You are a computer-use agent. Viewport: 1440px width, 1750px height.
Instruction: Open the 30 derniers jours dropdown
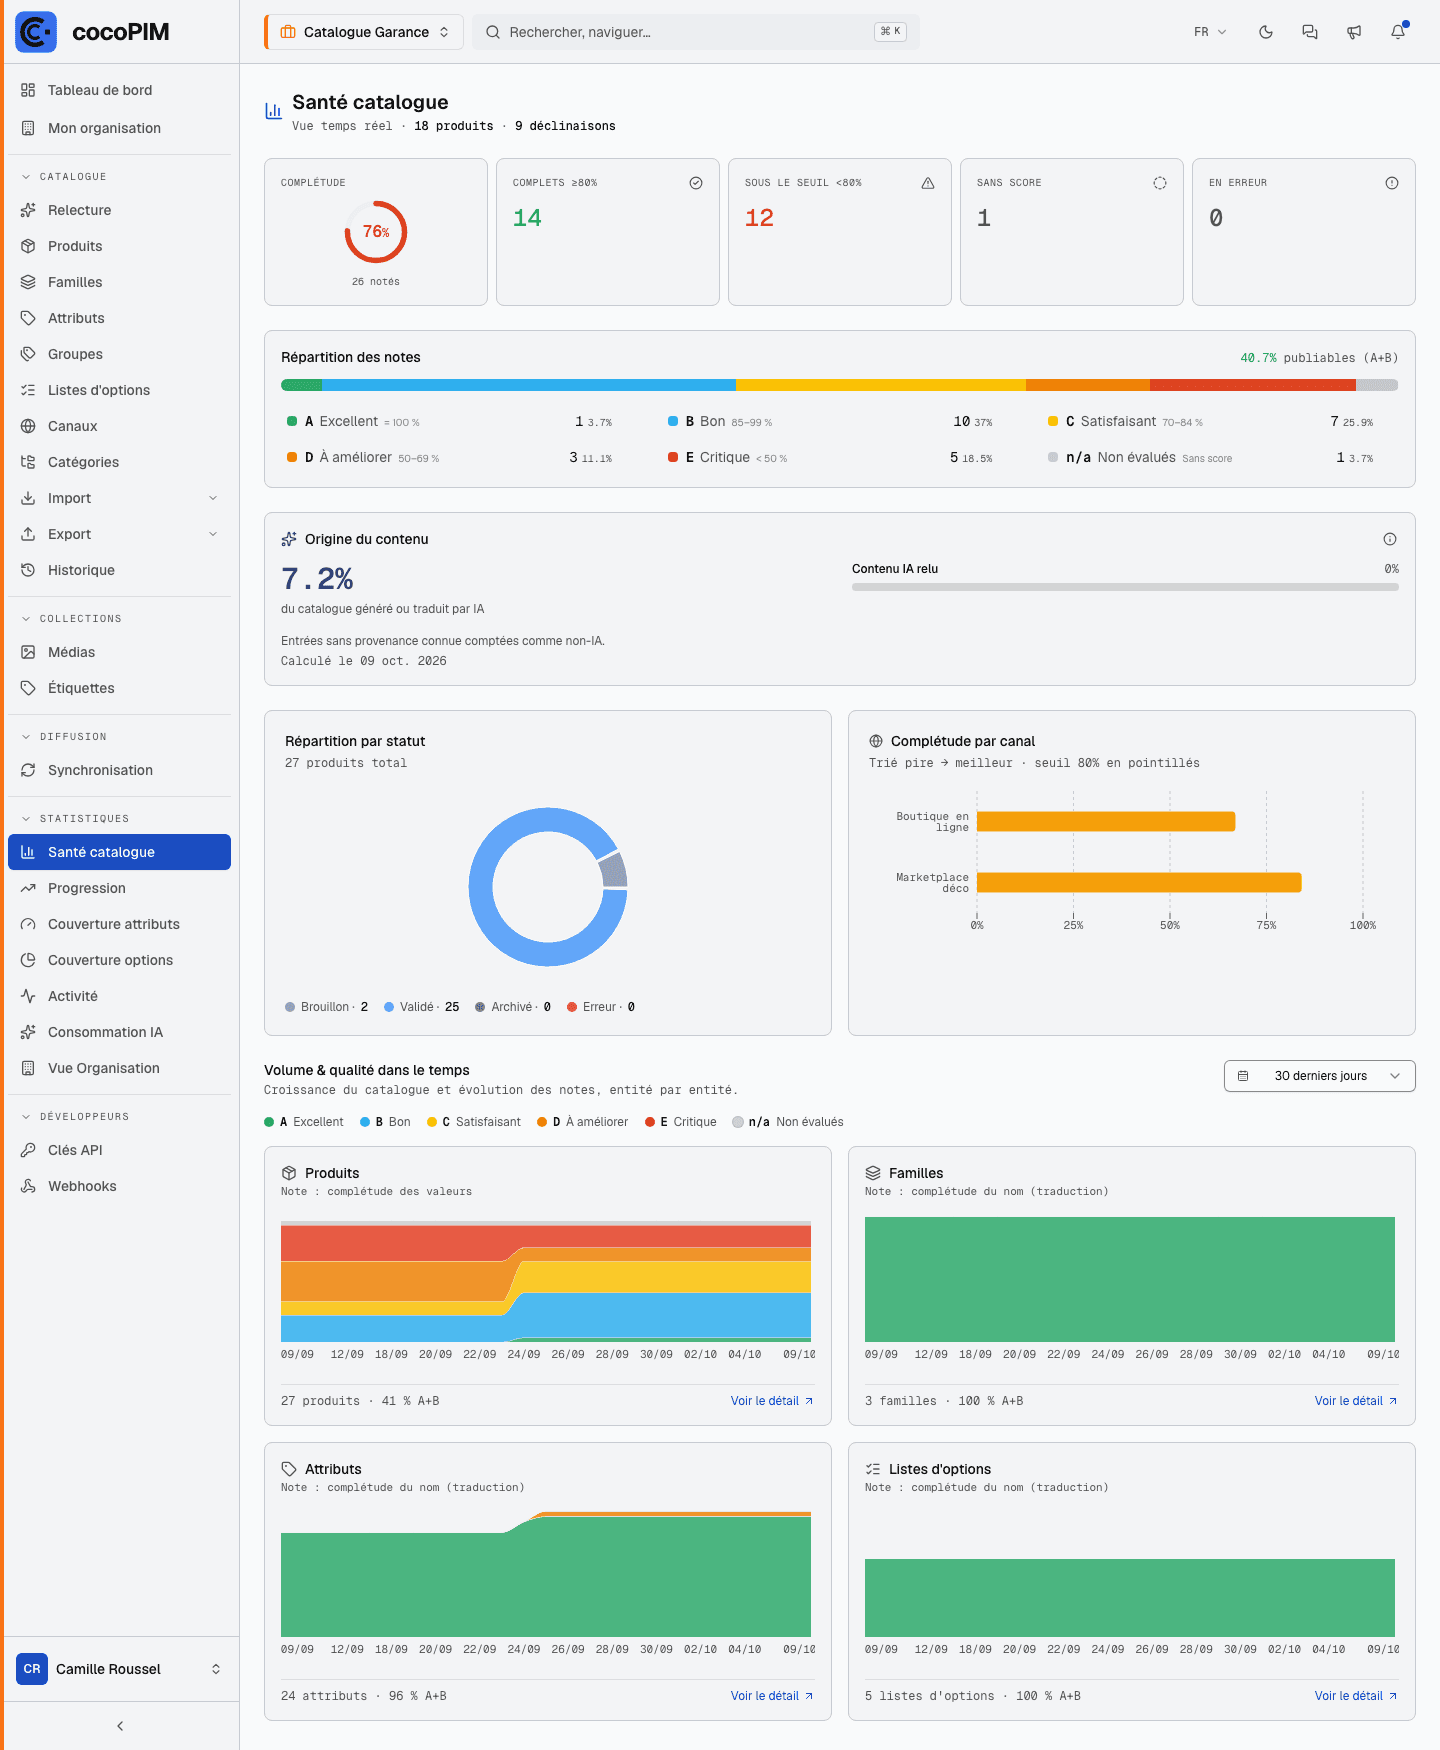1320,1076
